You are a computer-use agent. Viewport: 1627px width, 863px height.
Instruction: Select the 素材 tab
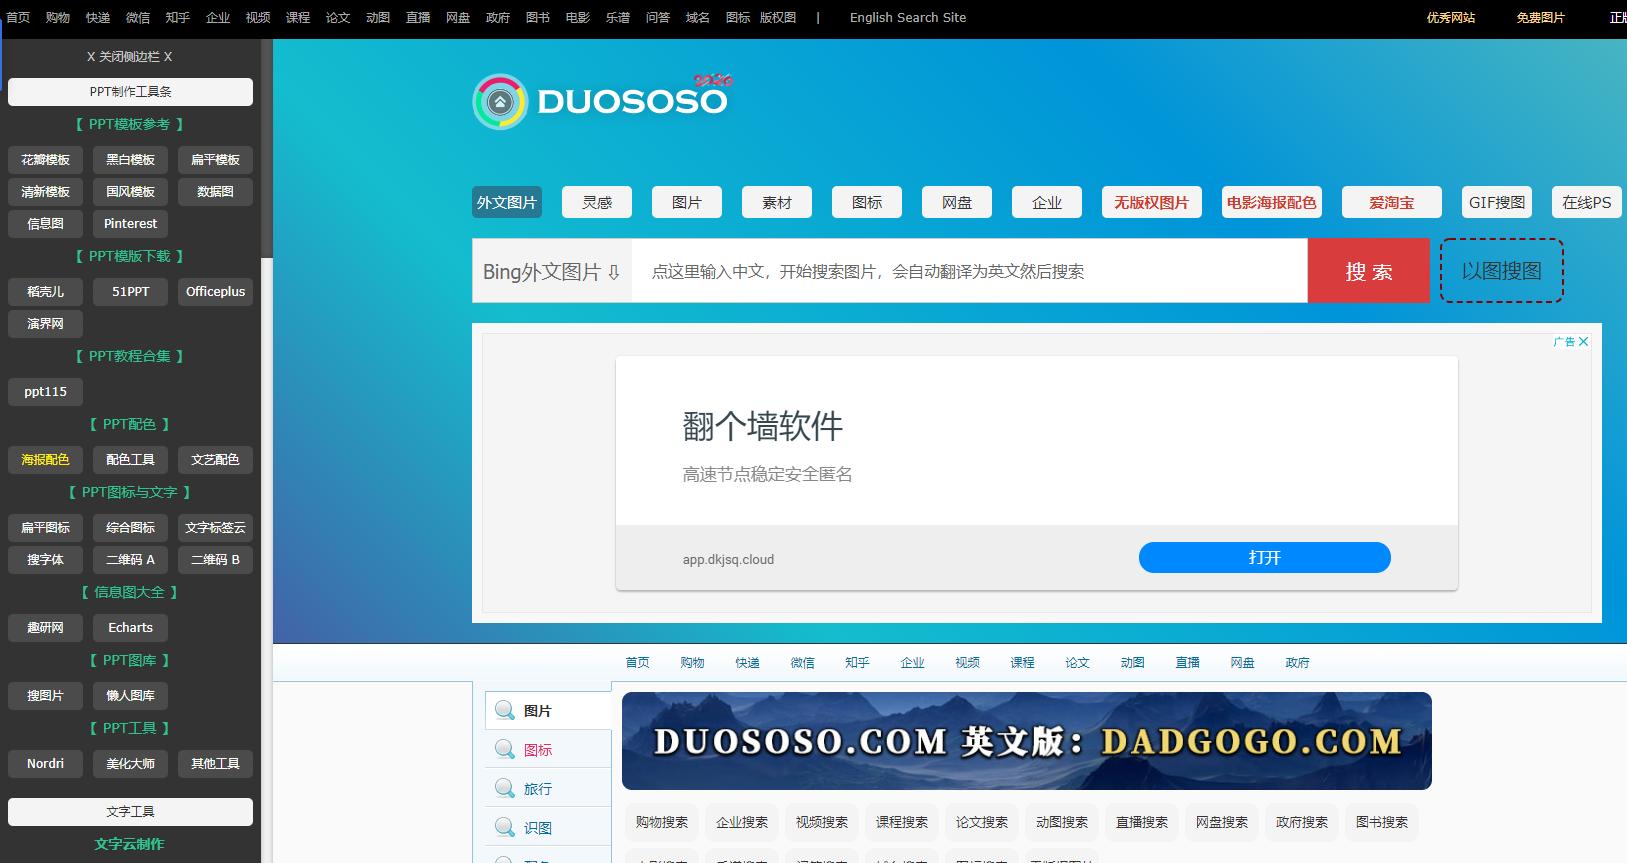777,202
